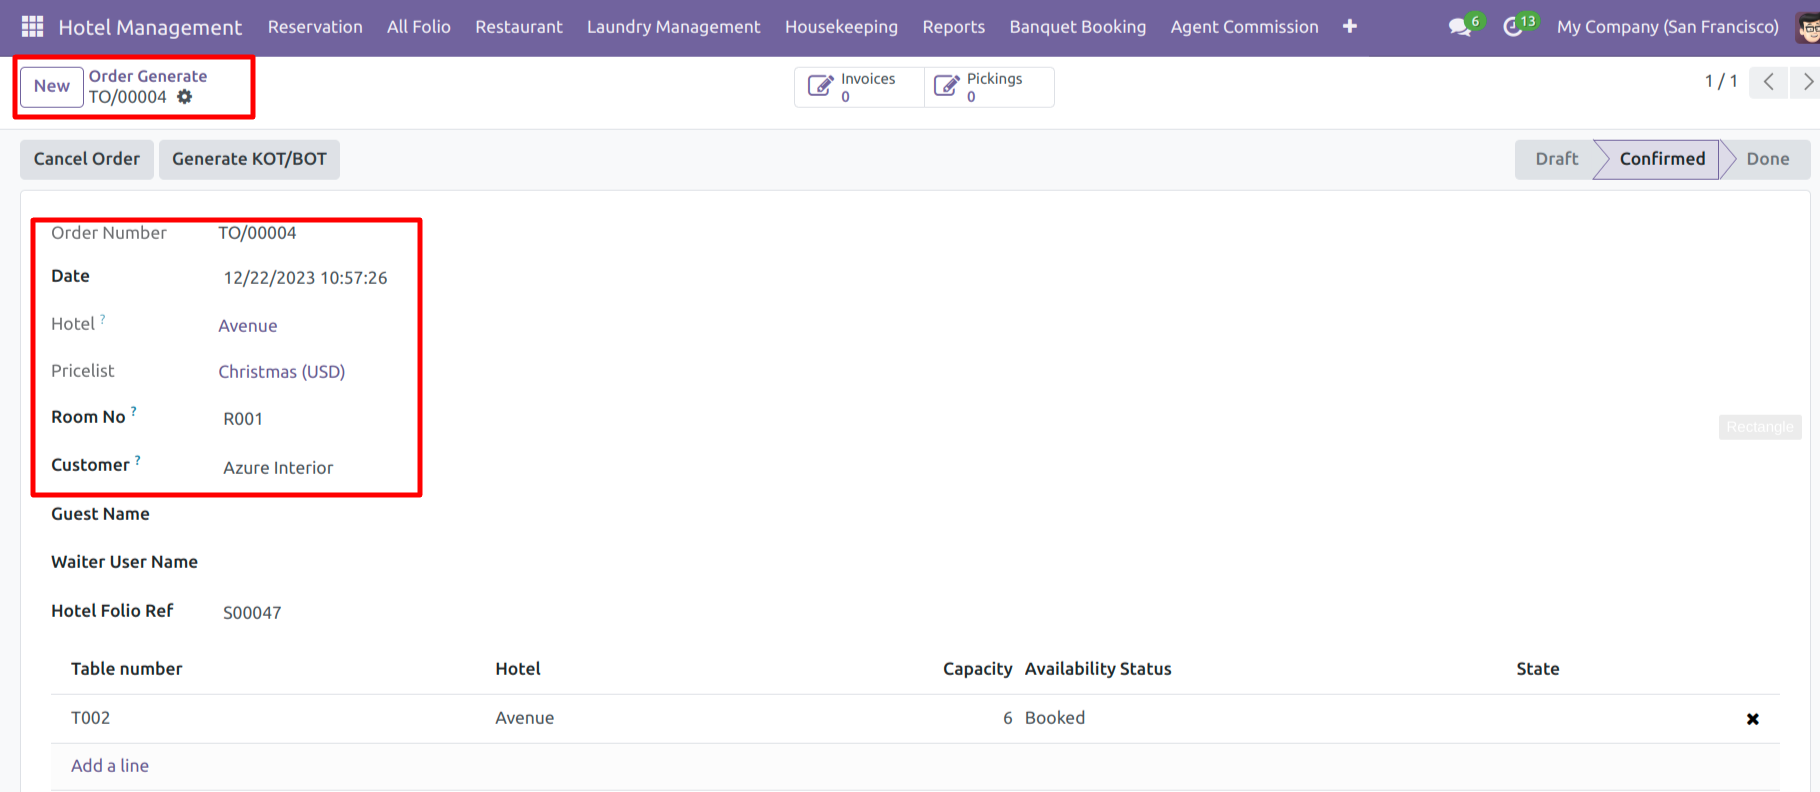
Task: Click the plus icon in the navbar
Action: tap(1349, 27)
